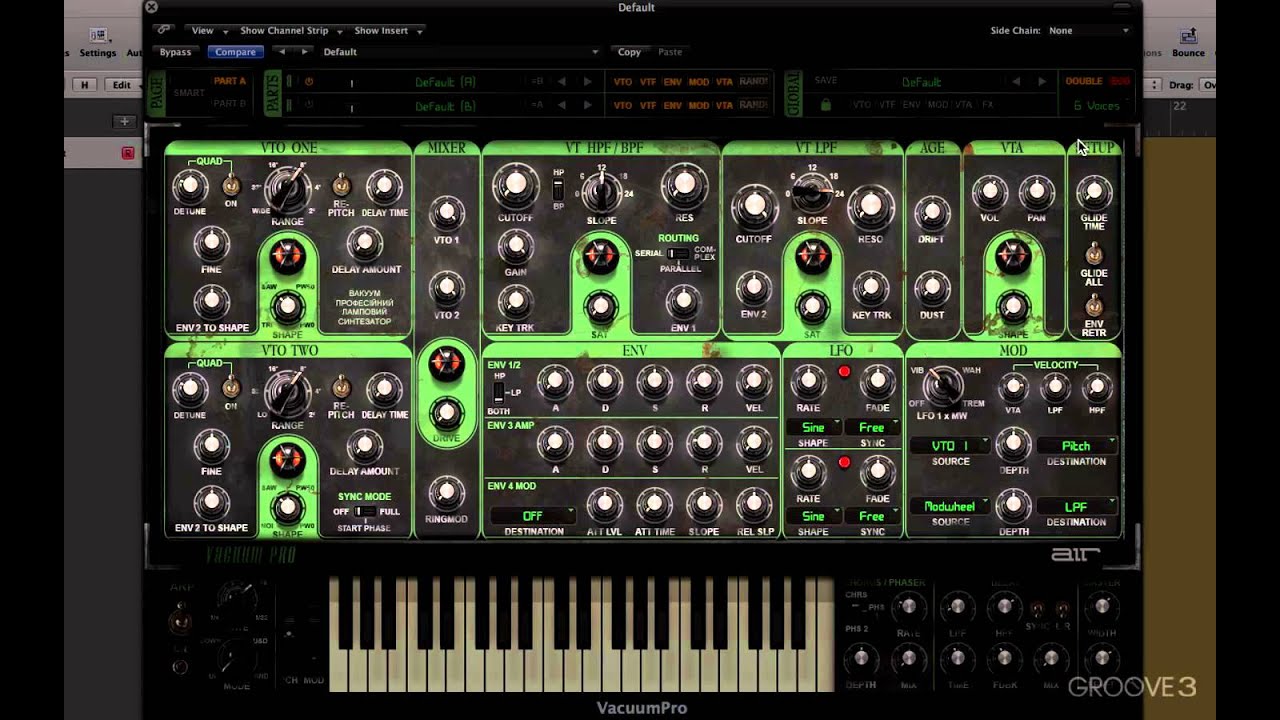
Task: Open the Show Insert dropdown
Action: [388, 31]
